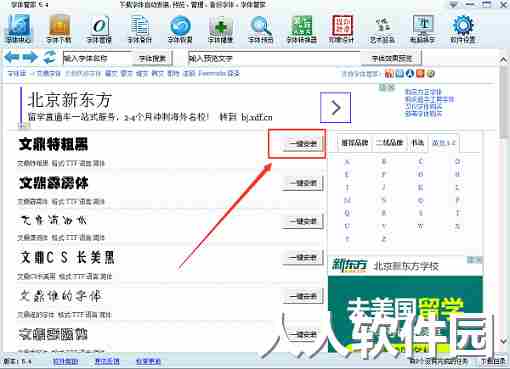Open the 电脑换字 monitor icon

(422, 29)
